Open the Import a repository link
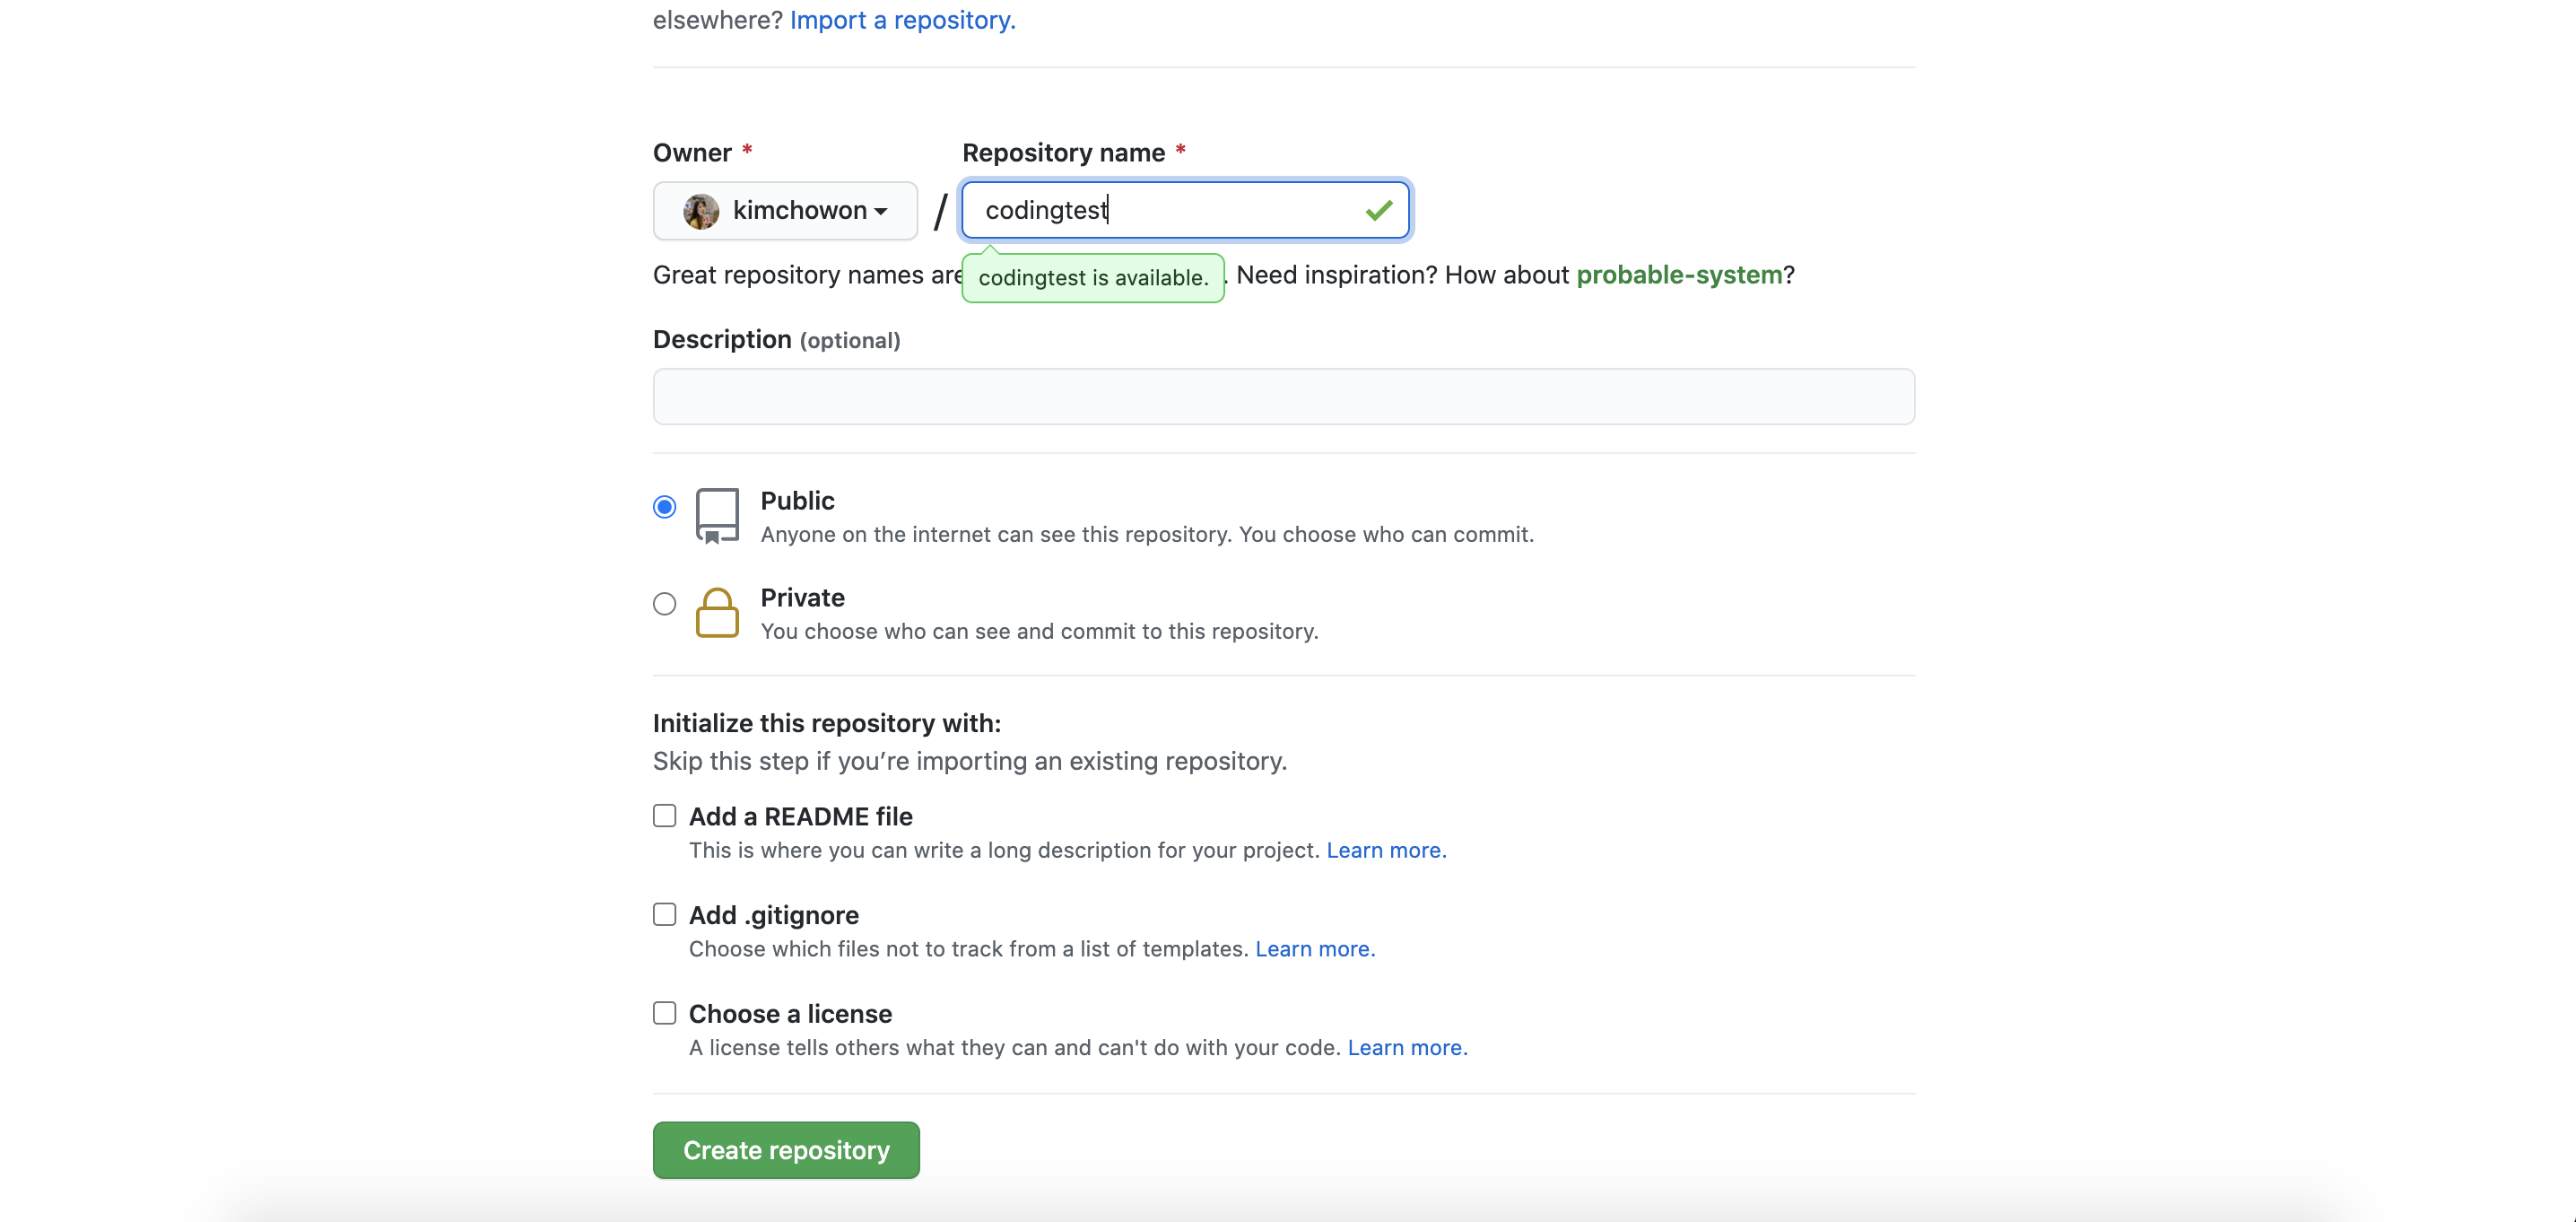The height and width of the screenshot is (1222, 2576). (902, 20)
